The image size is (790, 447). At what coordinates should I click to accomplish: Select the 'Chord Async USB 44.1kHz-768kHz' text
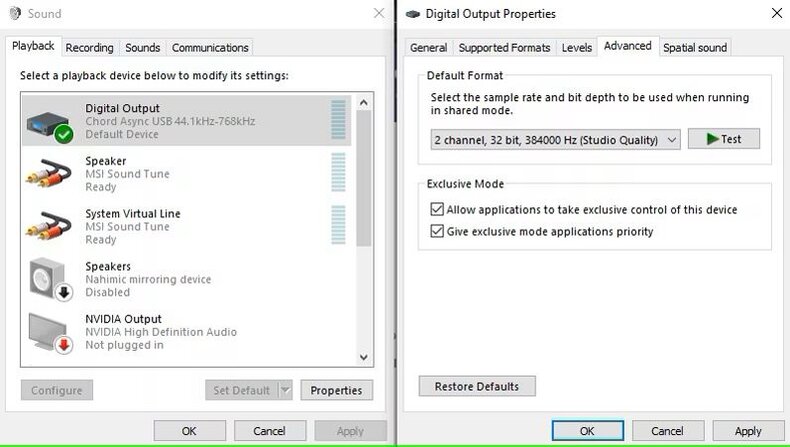(170, 121)
